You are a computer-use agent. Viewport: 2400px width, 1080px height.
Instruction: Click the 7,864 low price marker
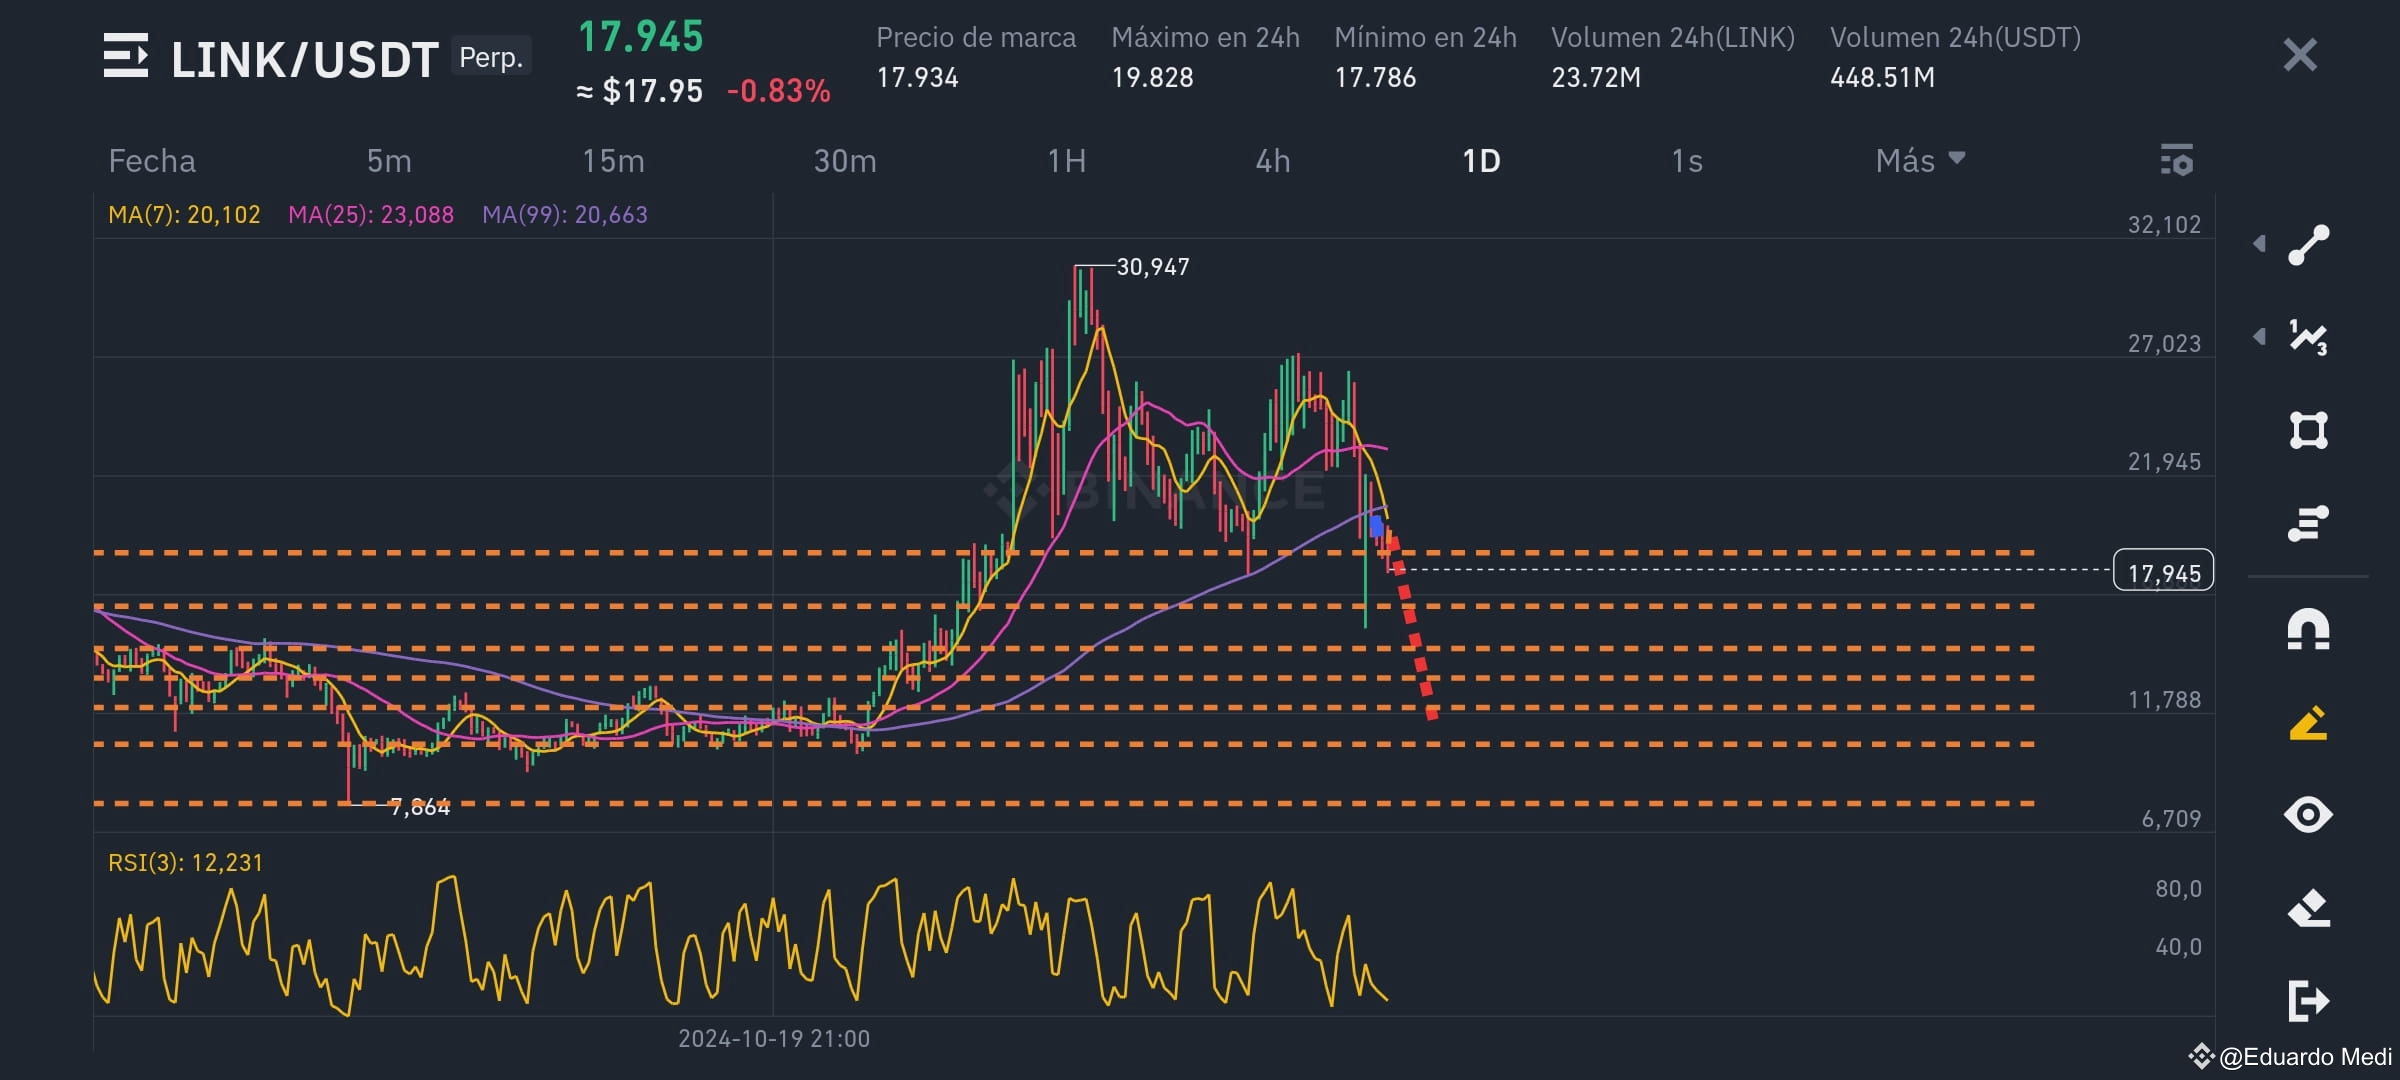pyautogui.click(x=419, y=807)
